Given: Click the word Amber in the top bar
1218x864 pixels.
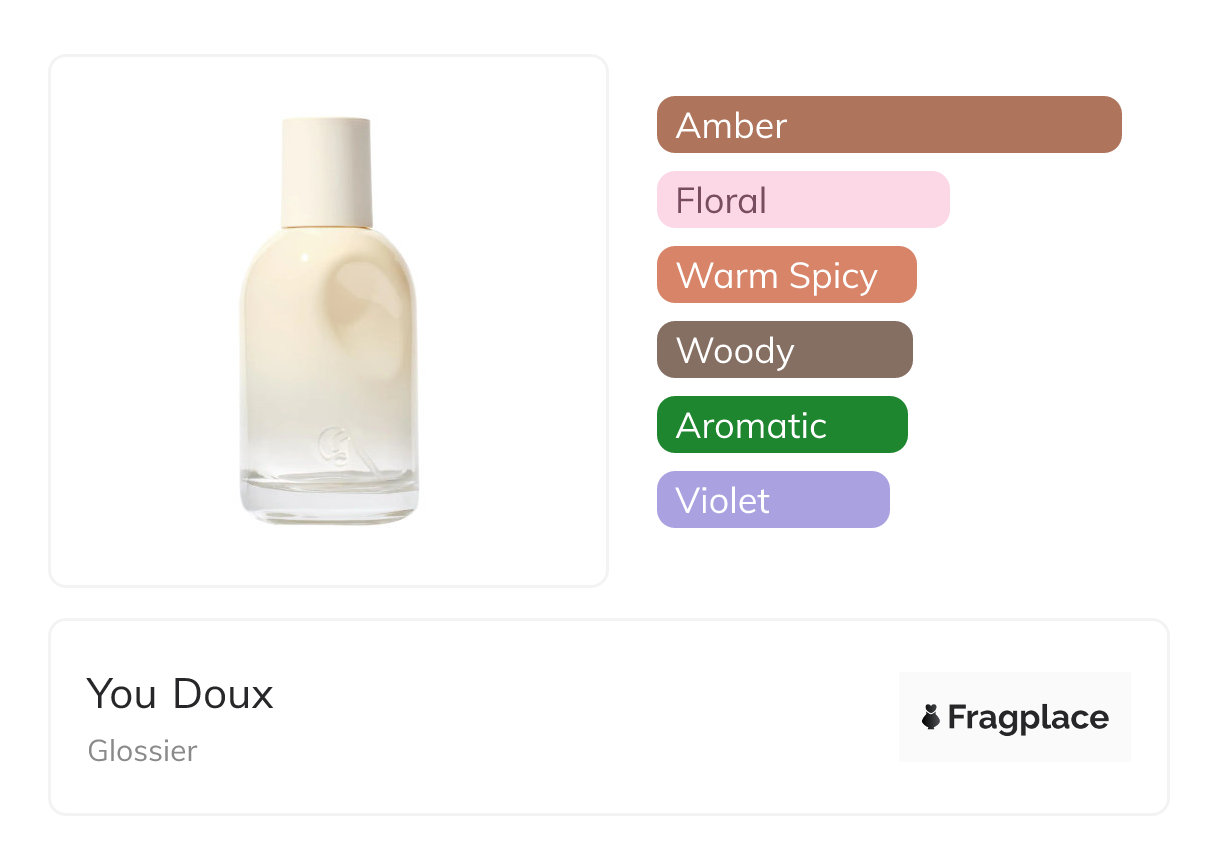Looking at the screenshot, I should (731, 126).
